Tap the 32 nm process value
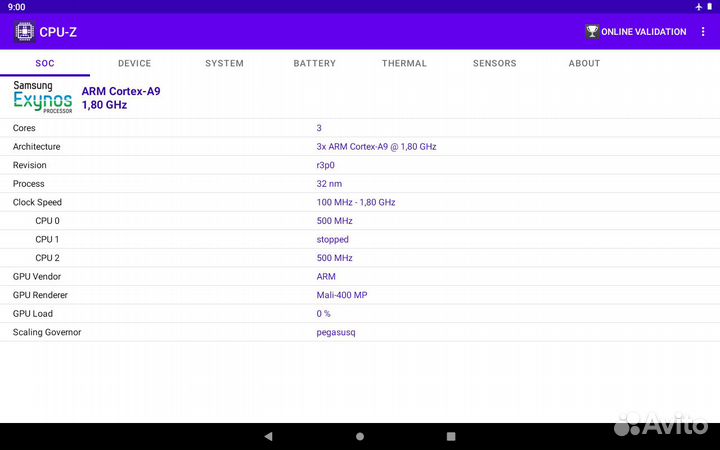This screenshot has height=450, width=720. click(x=329, y=184)
